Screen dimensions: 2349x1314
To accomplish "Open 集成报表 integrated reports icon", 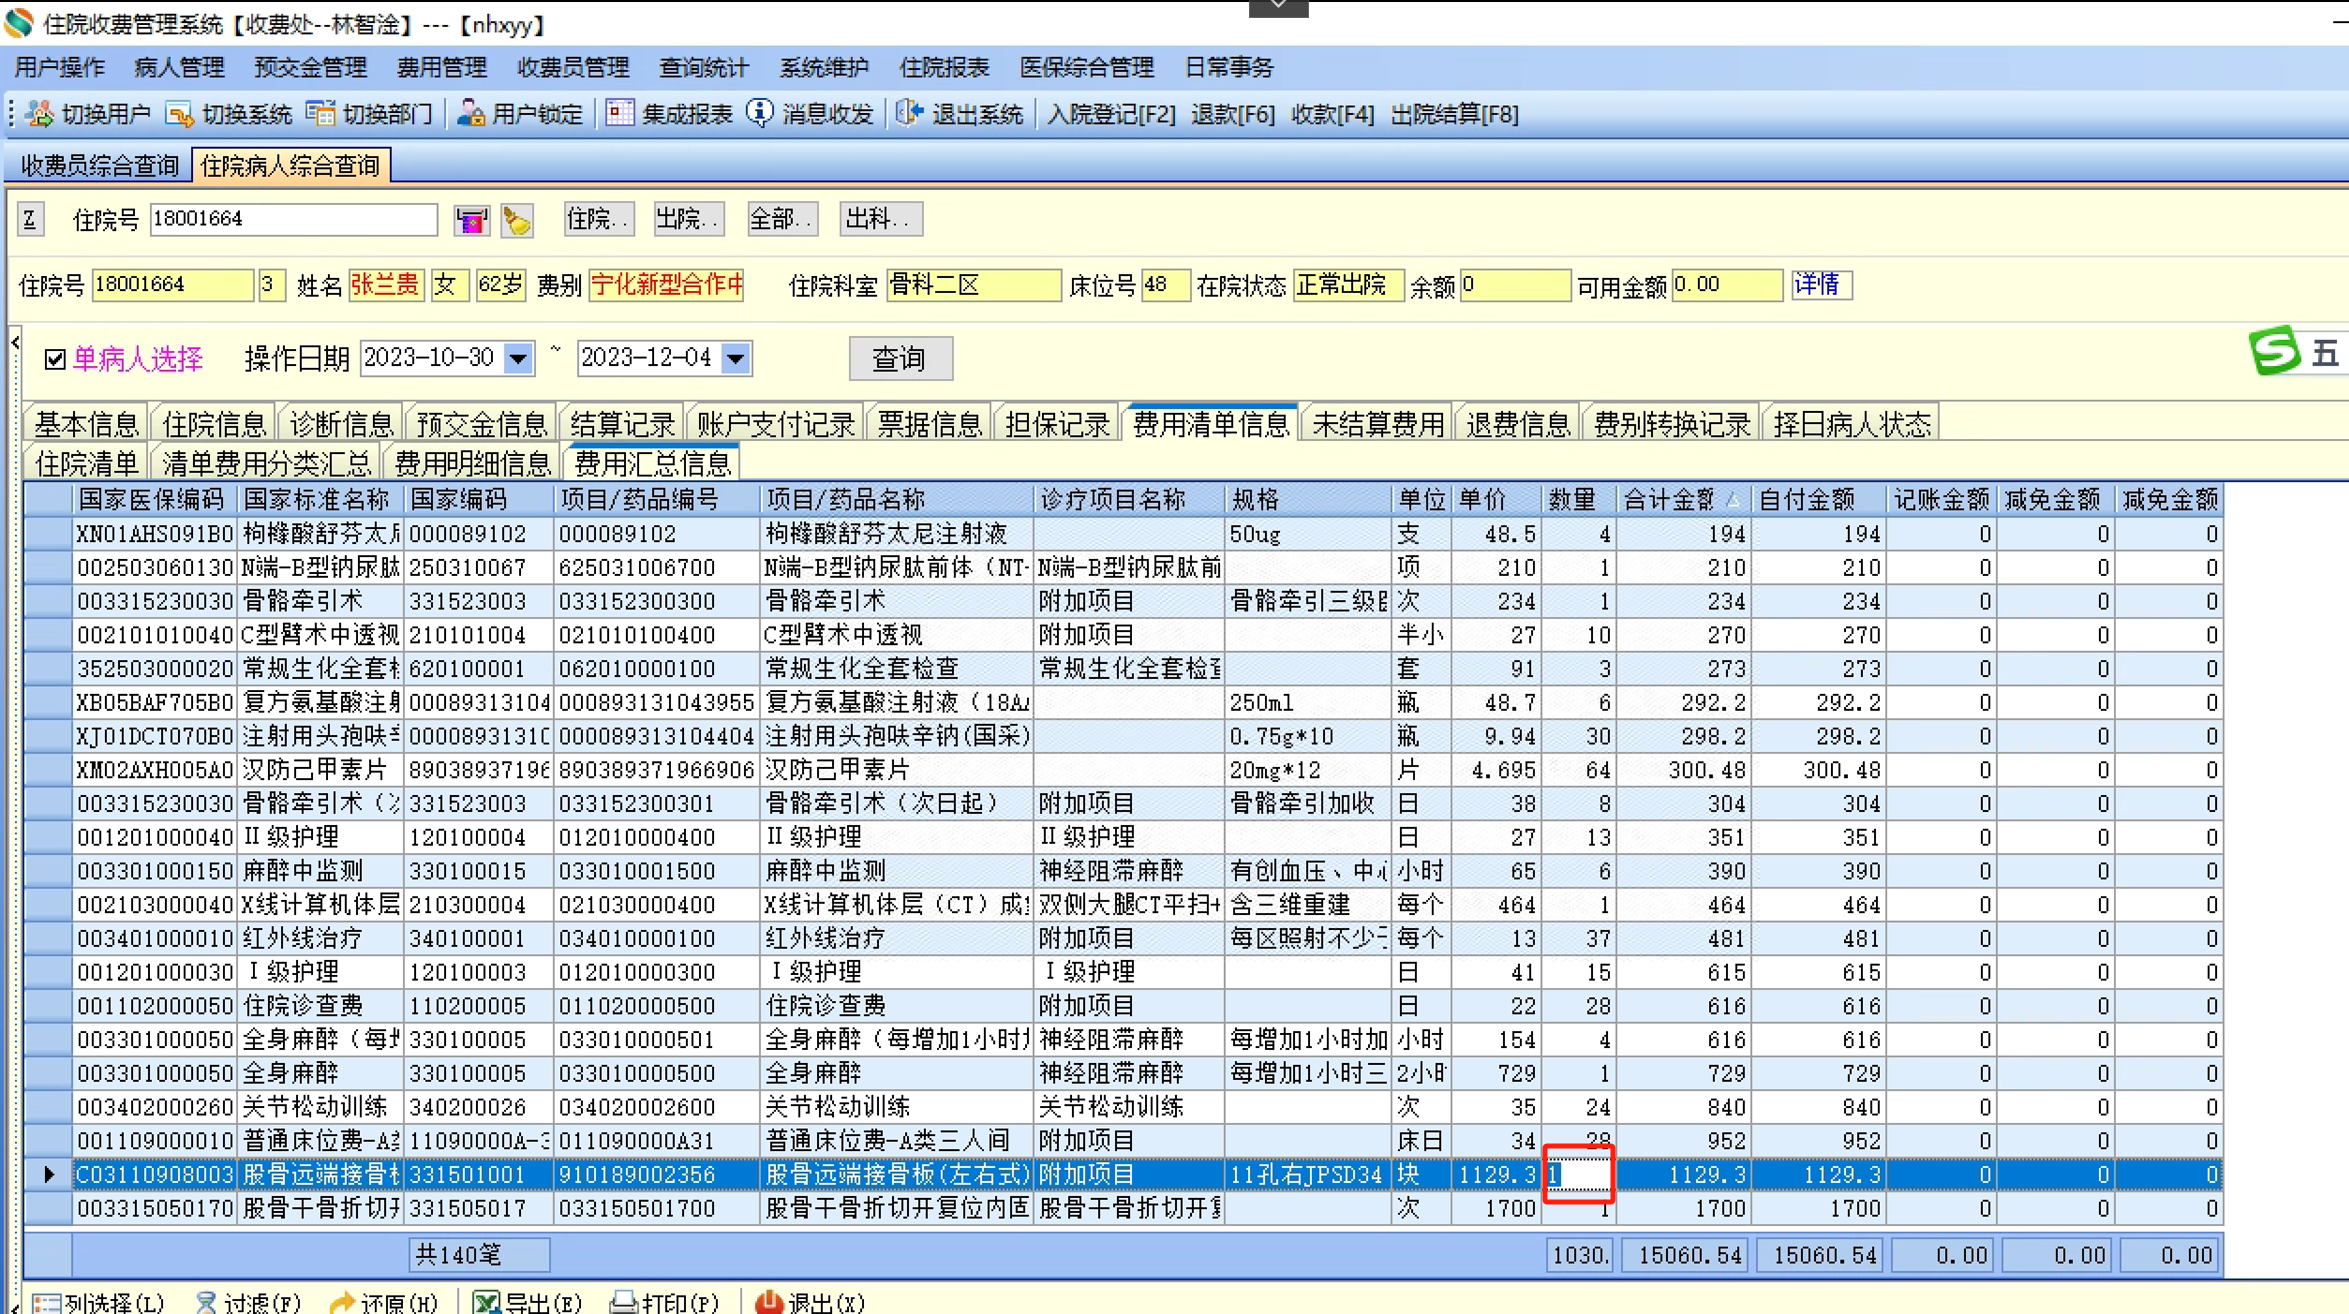I will pyautogui.click(x=620, y=114).
